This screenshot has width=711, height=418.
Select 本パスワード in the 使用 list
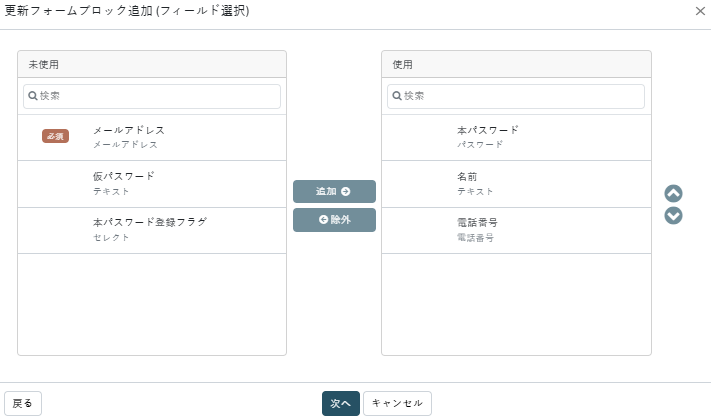516,137
